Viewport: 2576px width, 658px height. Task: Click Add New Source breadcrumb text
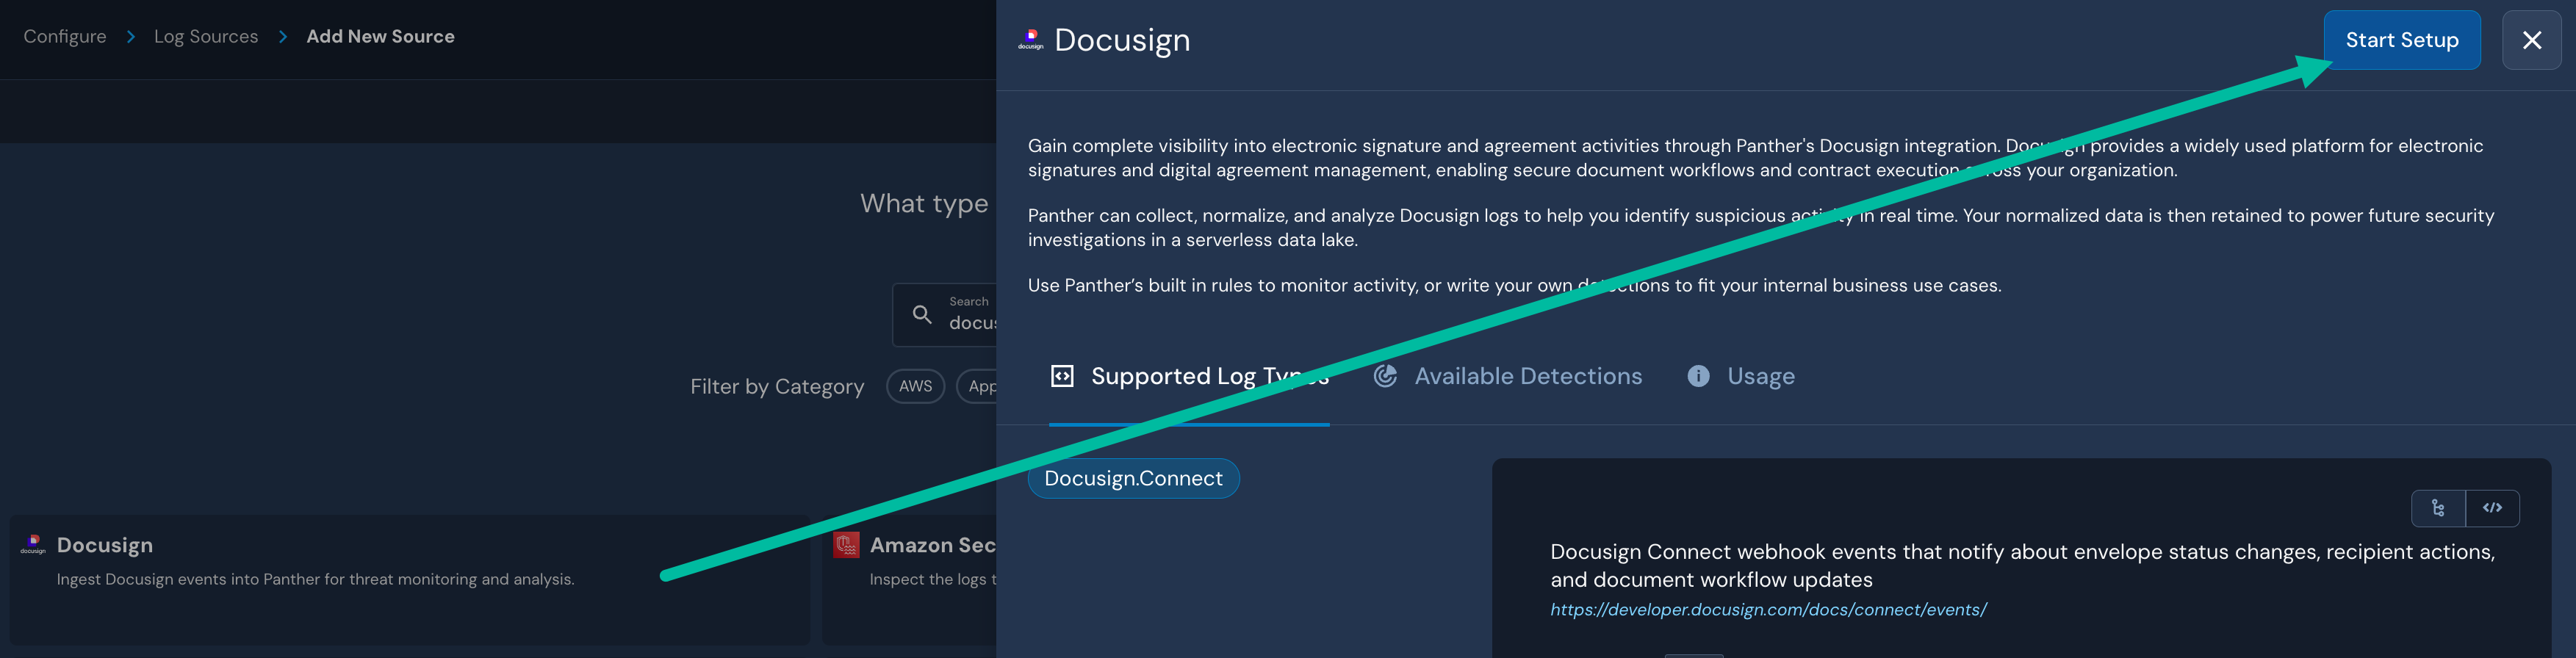380,36
